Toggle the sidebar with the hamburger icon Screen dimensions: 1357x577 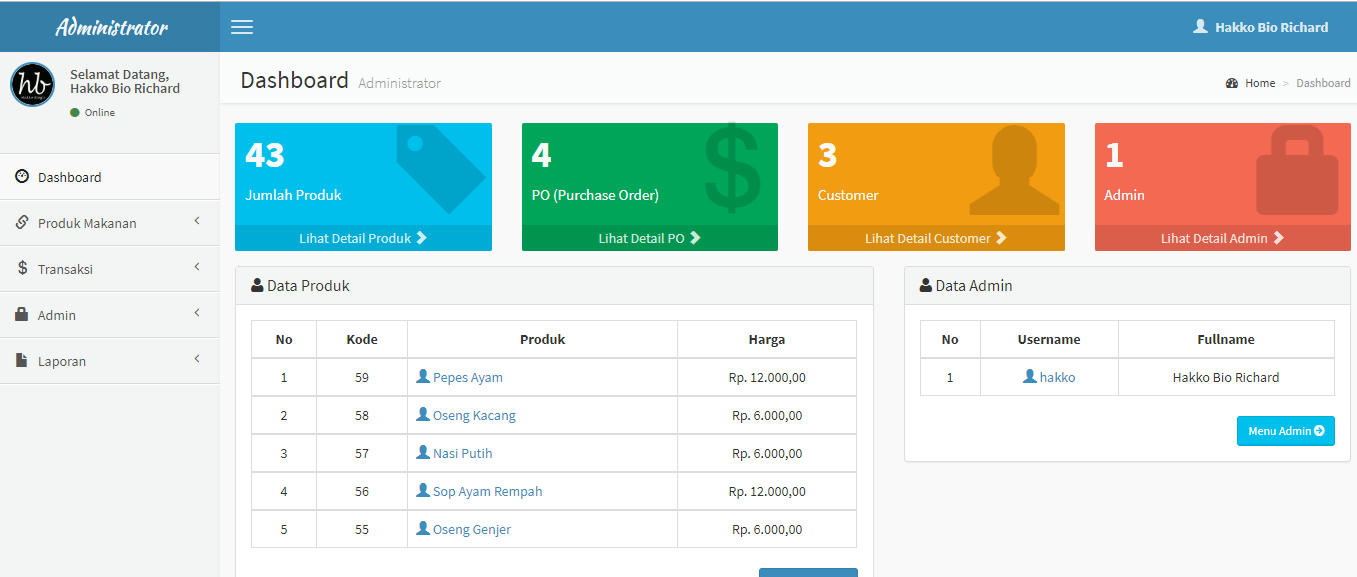pos(242,27)
